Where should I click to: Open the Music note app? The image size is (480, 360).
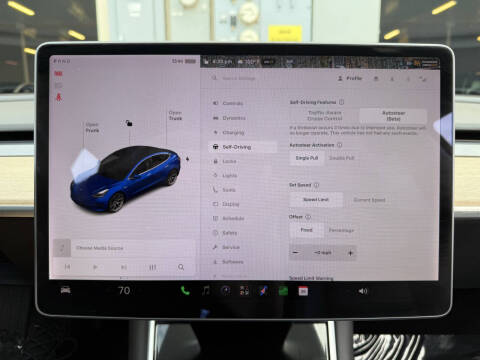[x=206, y=291]
